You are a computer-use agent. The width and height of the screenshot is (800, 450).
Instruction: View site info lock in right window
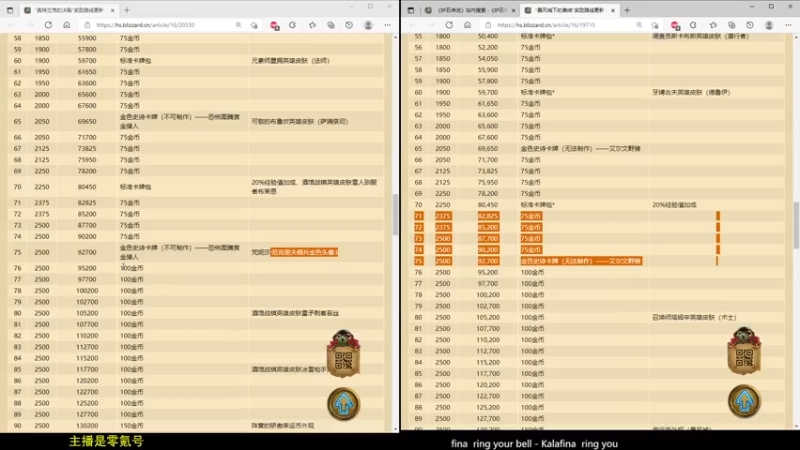click(x=488, y=25)
